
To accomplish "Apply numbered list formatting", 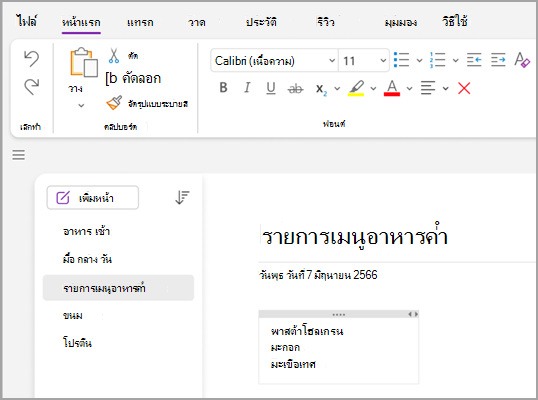I will coord(437,60).
